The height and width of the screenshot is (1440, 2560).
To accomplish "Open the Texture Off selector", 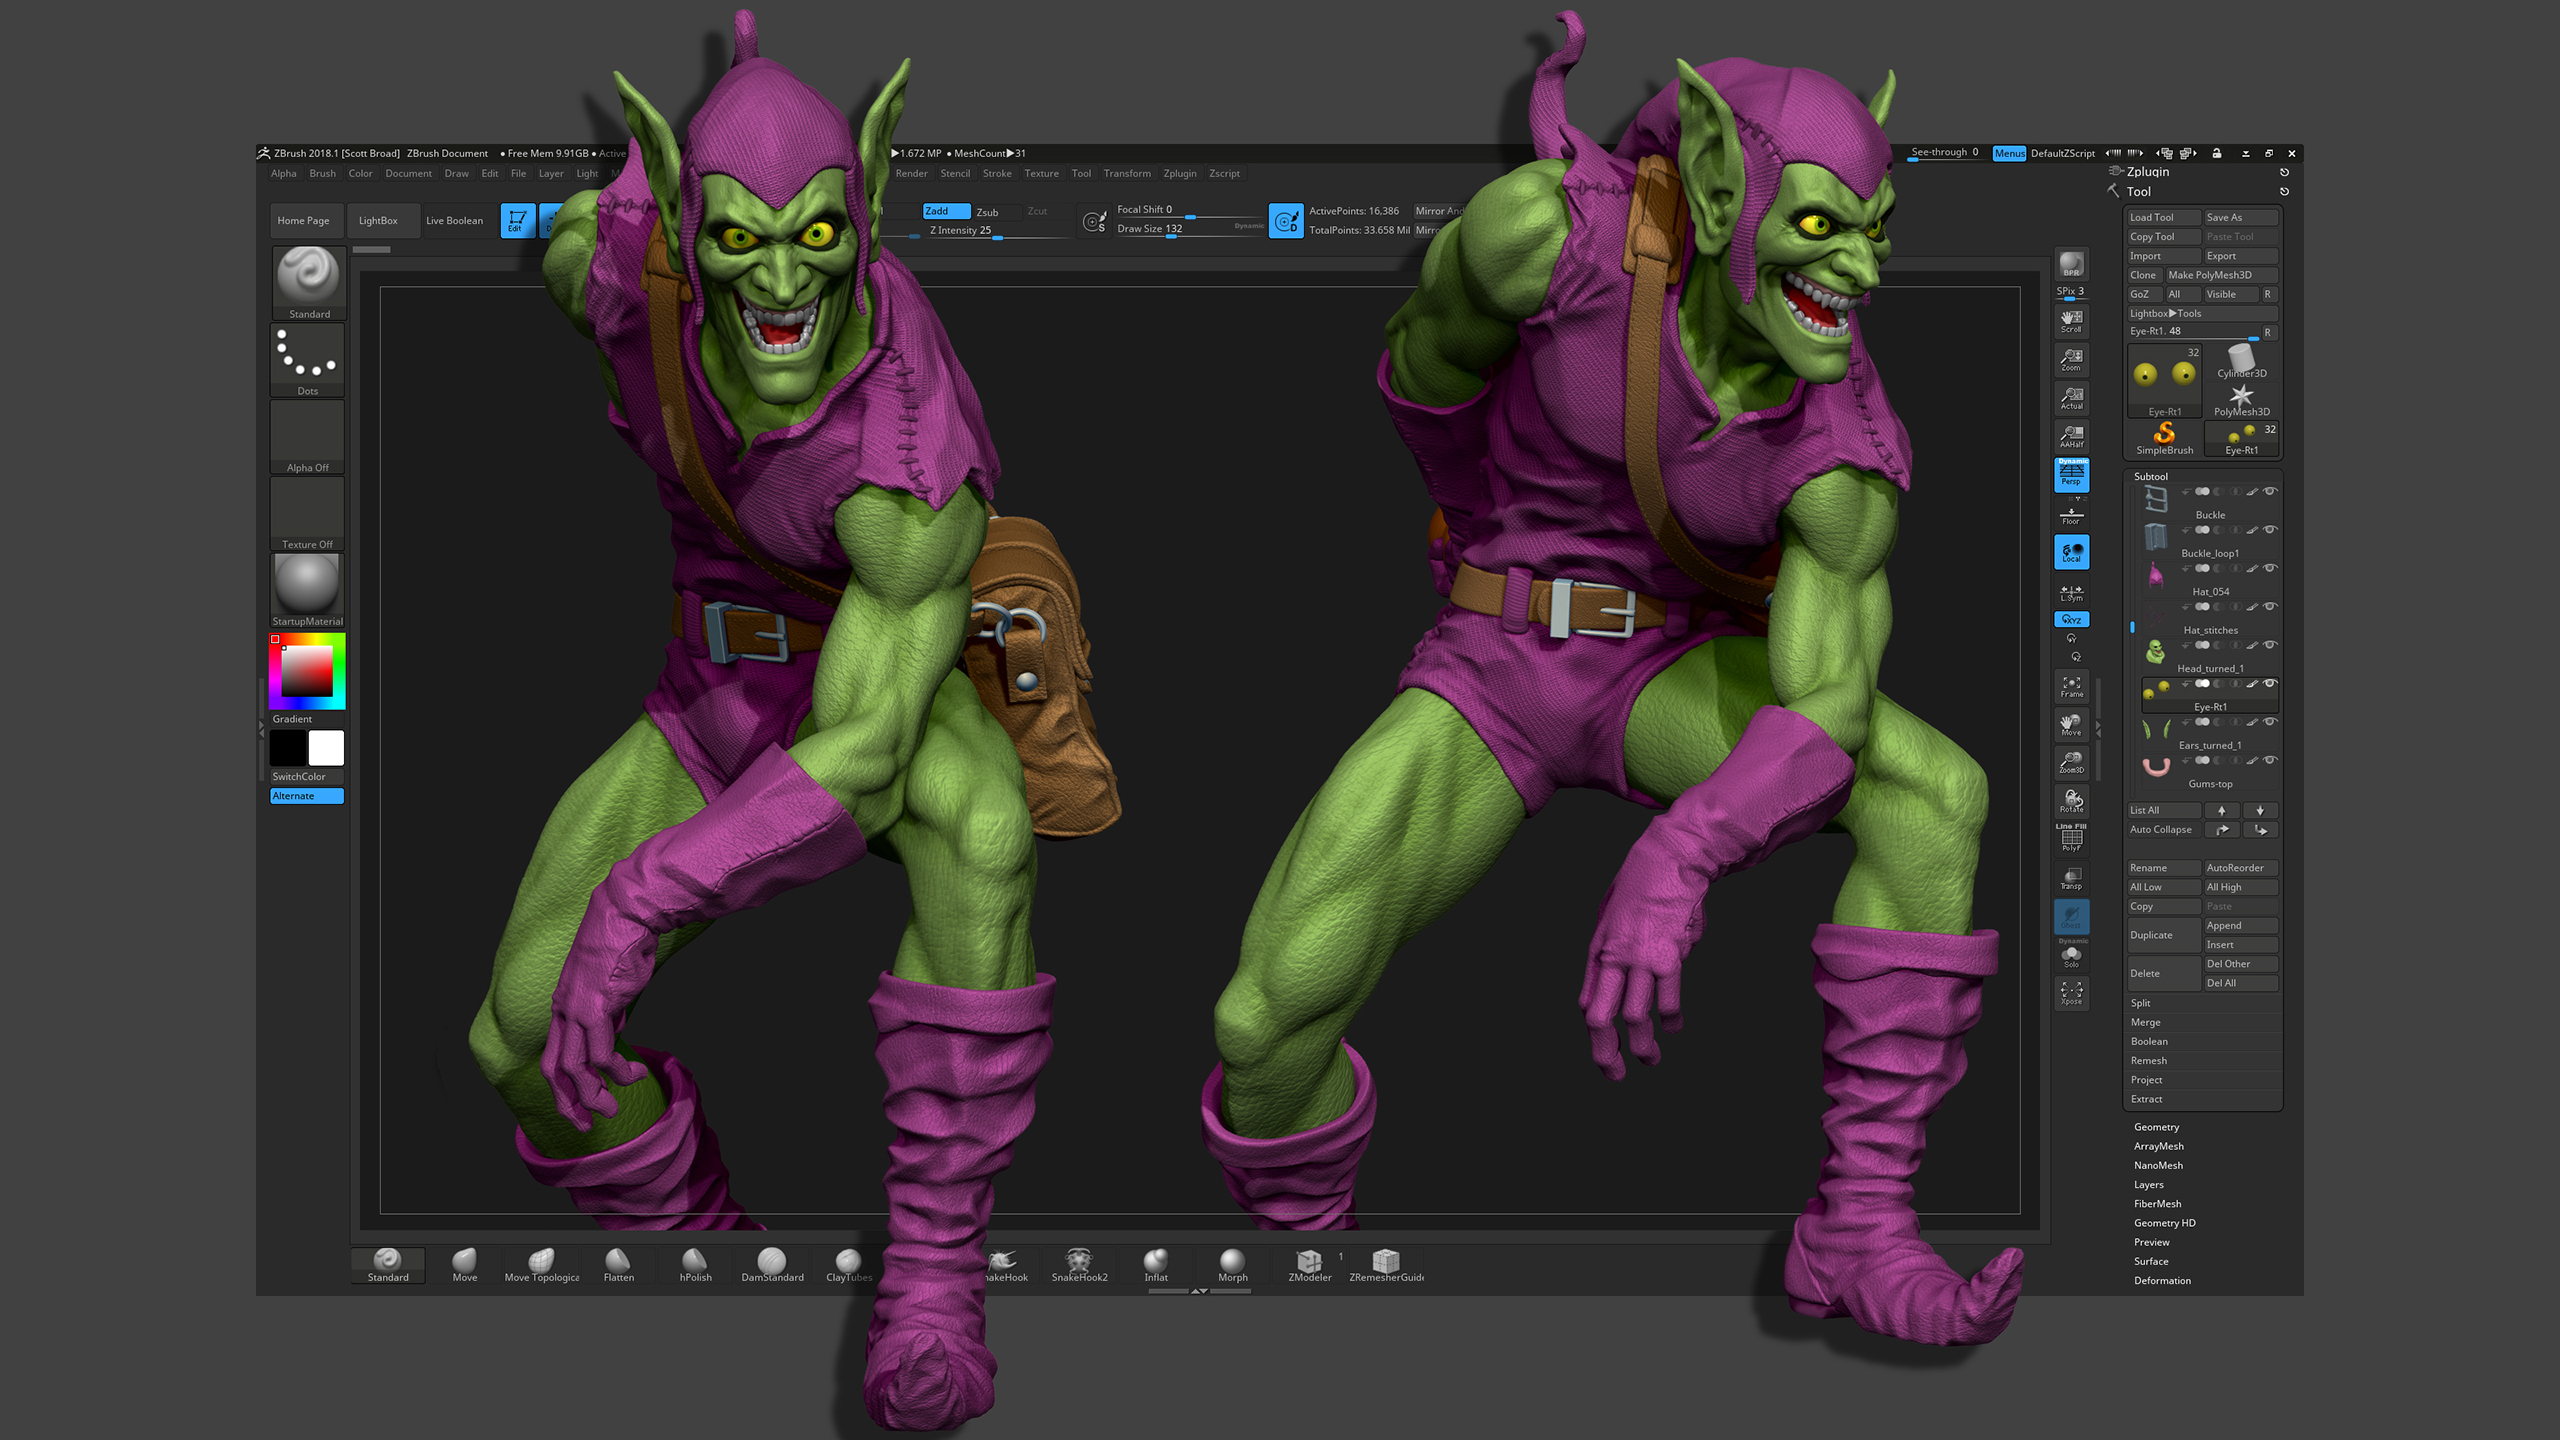I will (x=308, y=514).
